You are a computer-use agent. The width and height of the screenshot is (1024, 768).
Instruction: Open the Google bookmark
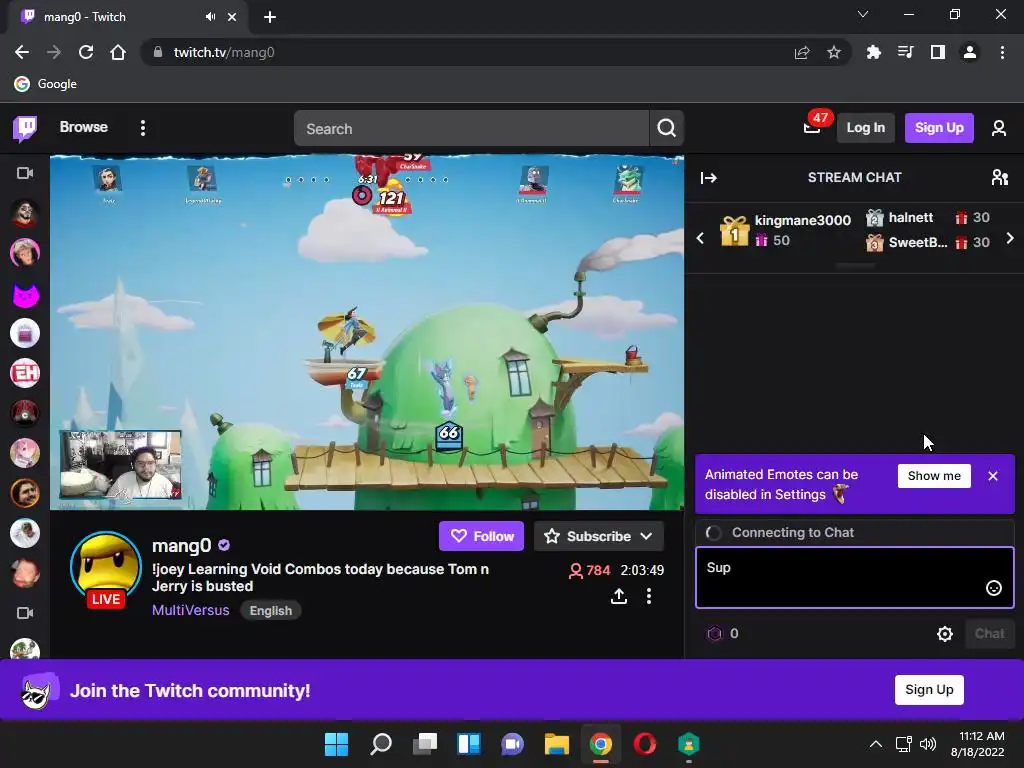pyautogui.click(x=46, y=84)
